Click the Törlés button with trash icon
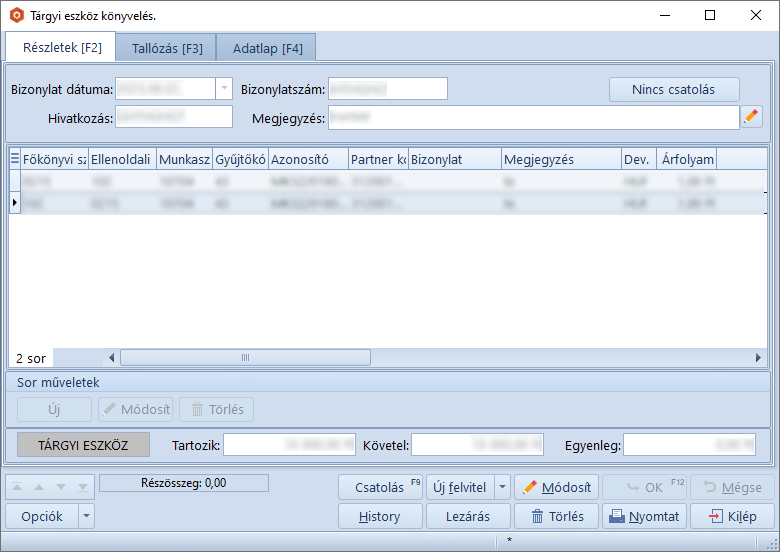The image size is (780, 552). pyautogui.click(x=555, y=516)
